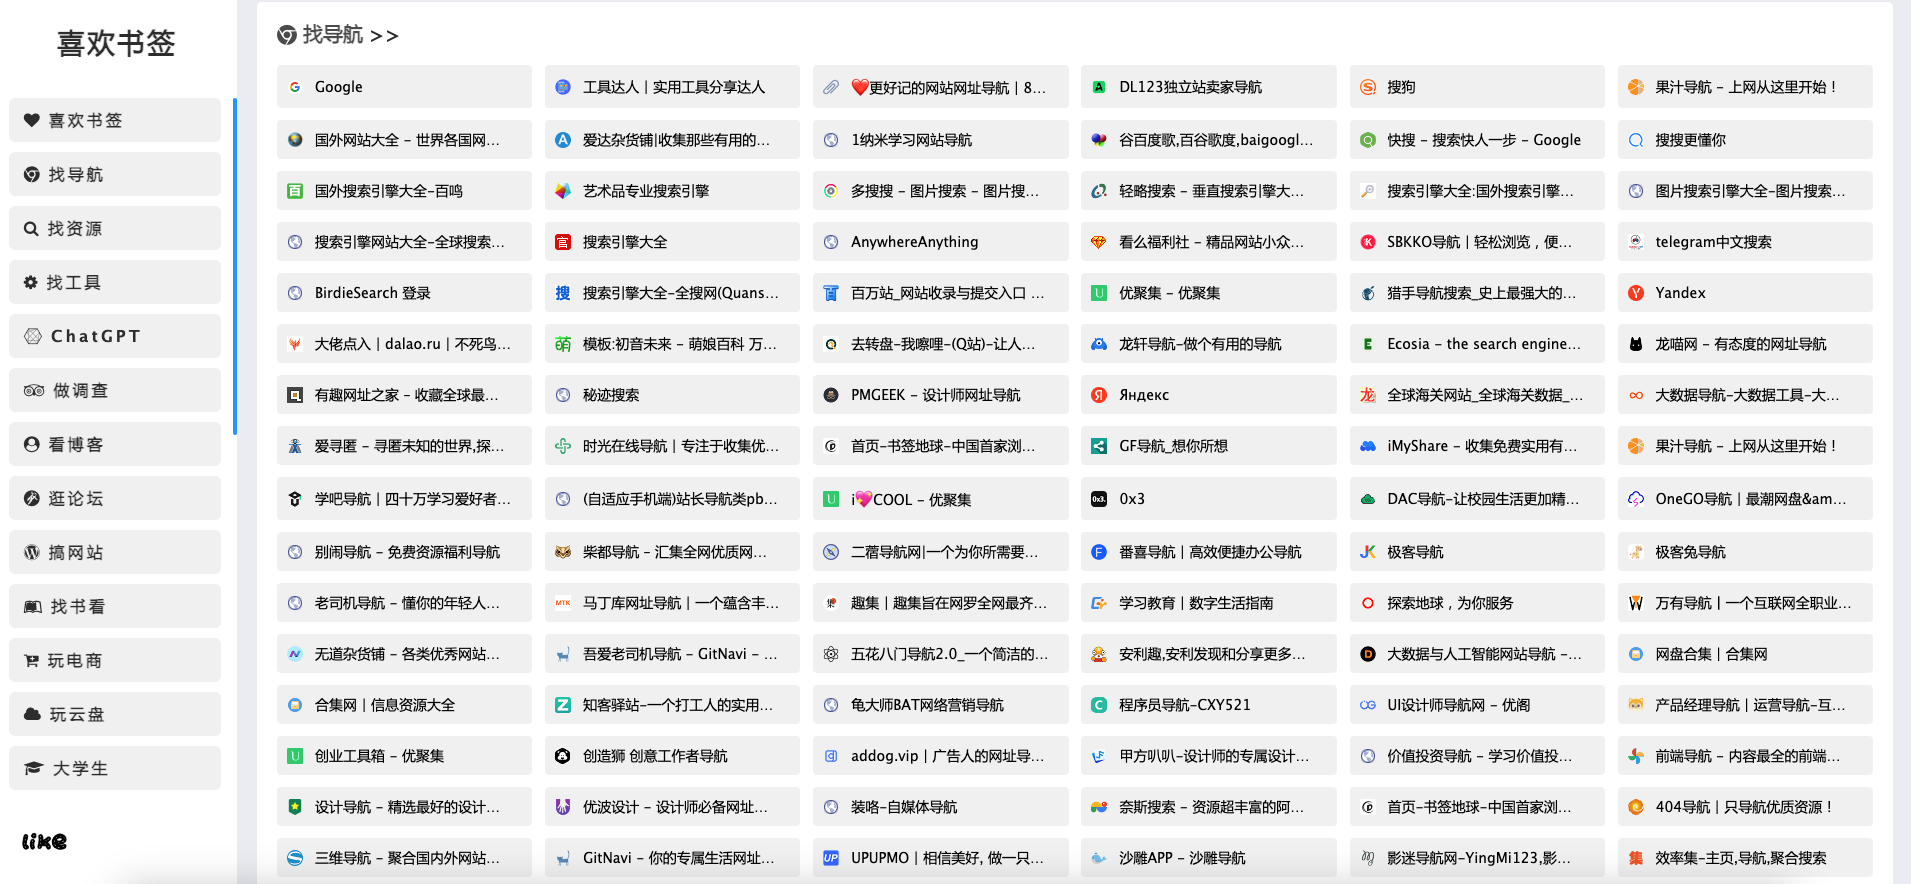
Task: Open 网盘合集 | 合集网 bookmark
Action: [x=1745, y=654]
